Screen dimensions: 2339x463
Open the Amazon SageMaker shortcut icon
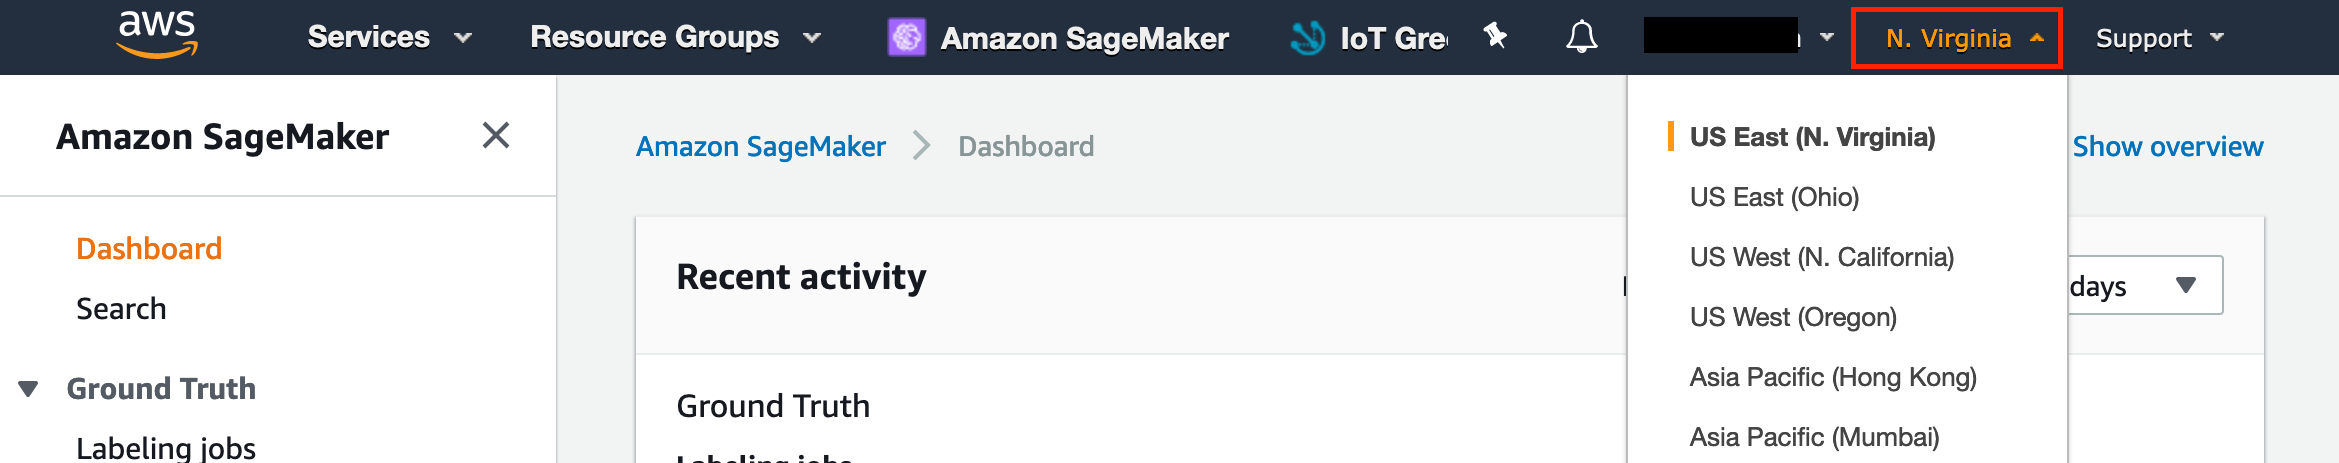907,38
